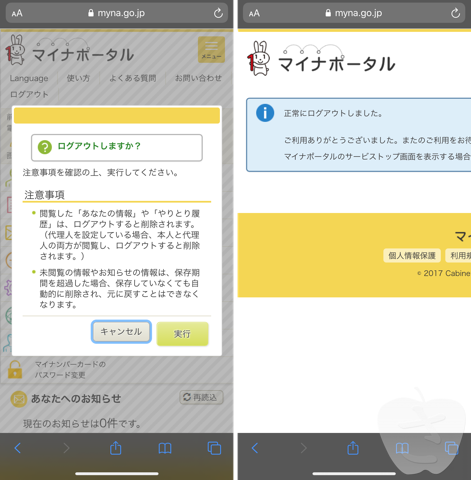Image resolution: width=471 pixels, height=480 pixels.
Task: Tap the left screen address bar myna.go.jp
Action: pos(117,13)
